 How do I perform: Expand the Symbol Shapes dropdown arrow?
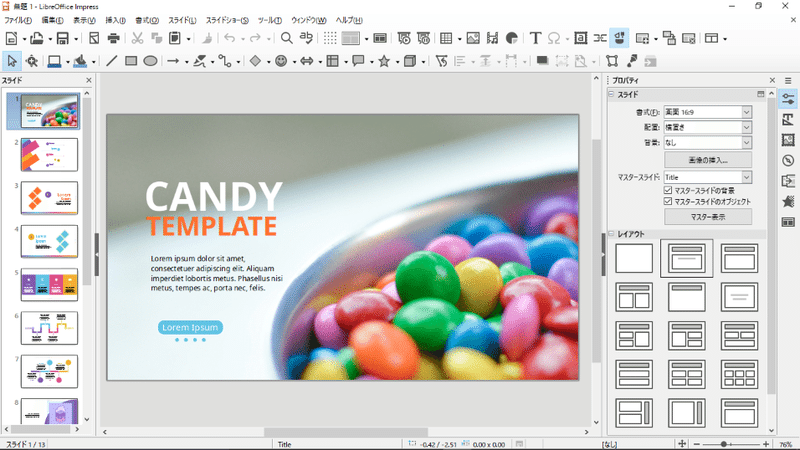[x=293, y=62]
